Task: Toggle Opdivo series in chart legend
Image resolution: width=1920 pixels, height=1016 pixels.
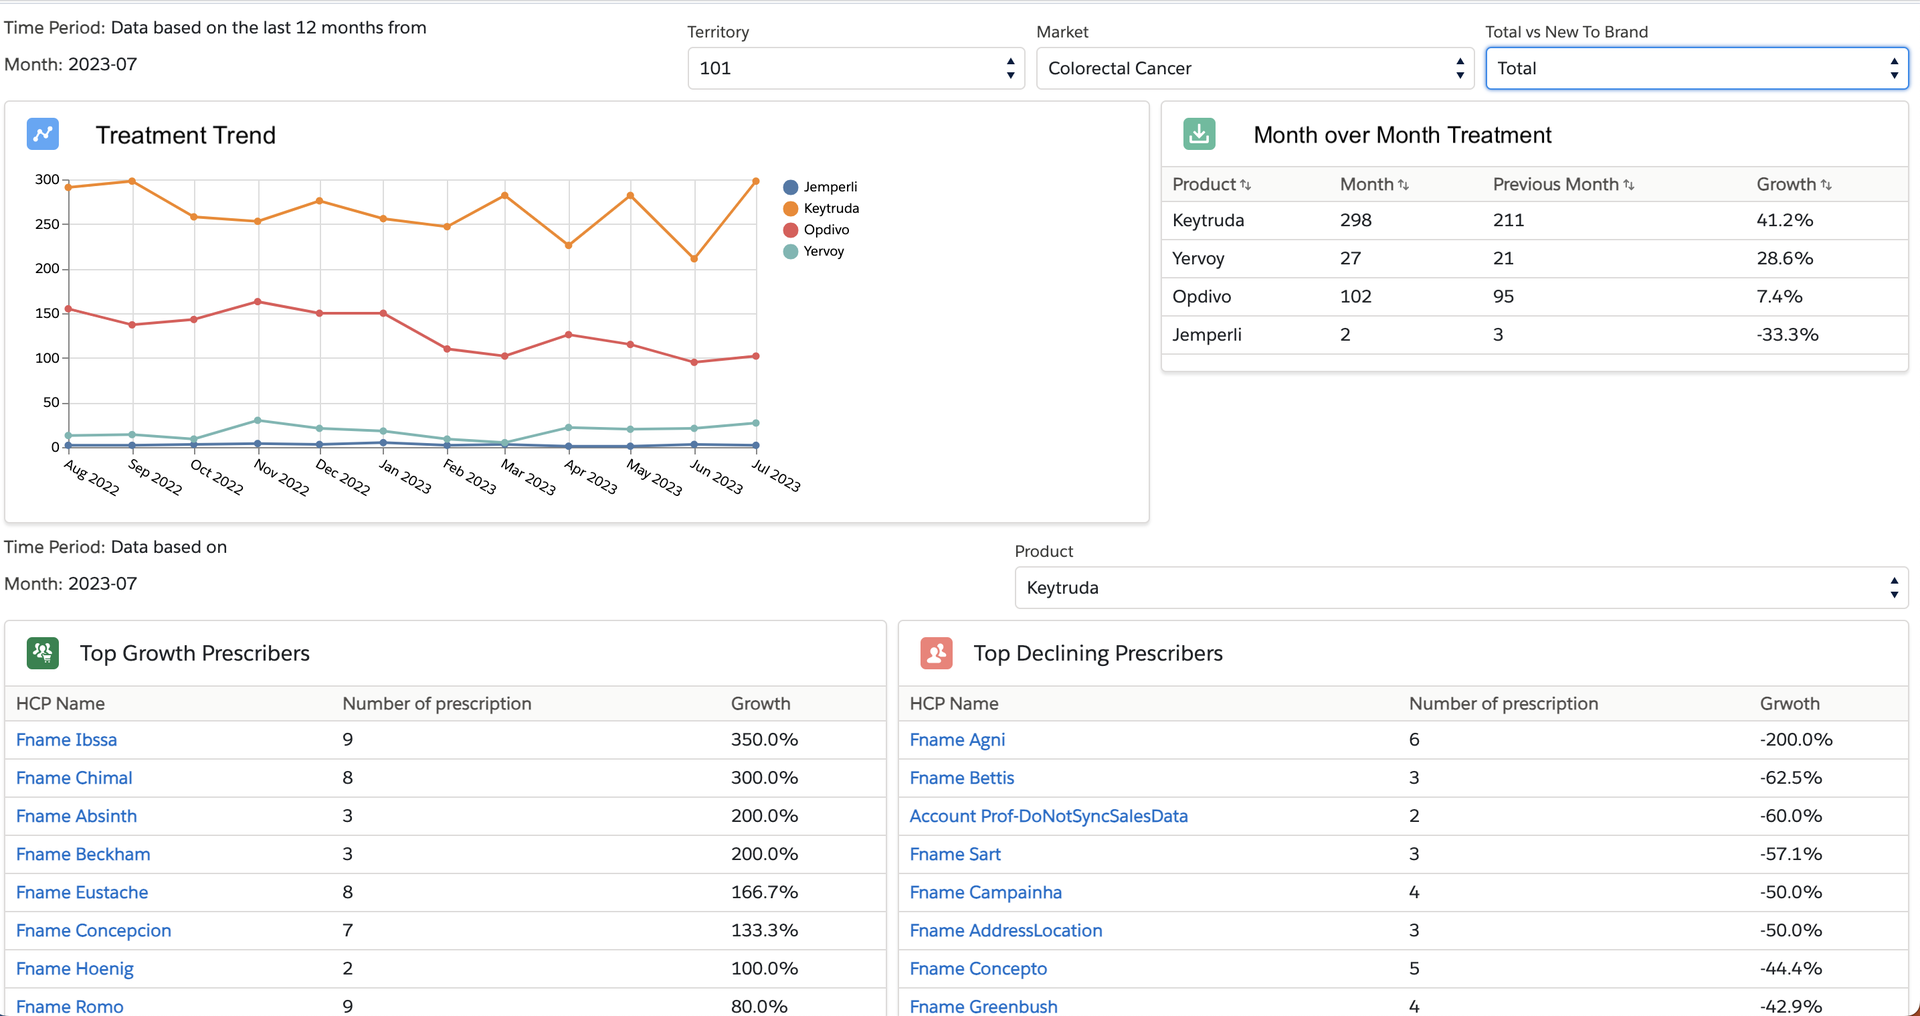Action: point(825,230)
